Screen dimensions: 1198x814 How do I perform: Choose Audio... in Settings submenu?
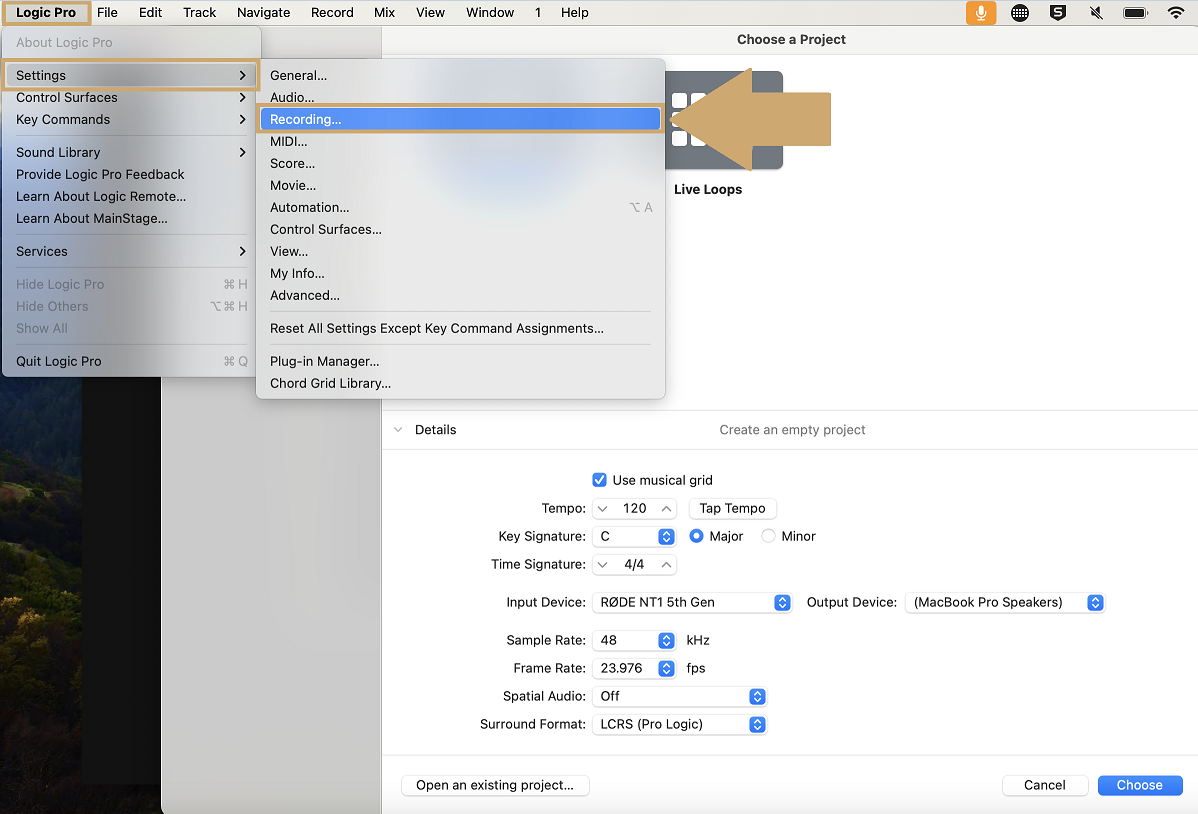pos(460,98)
